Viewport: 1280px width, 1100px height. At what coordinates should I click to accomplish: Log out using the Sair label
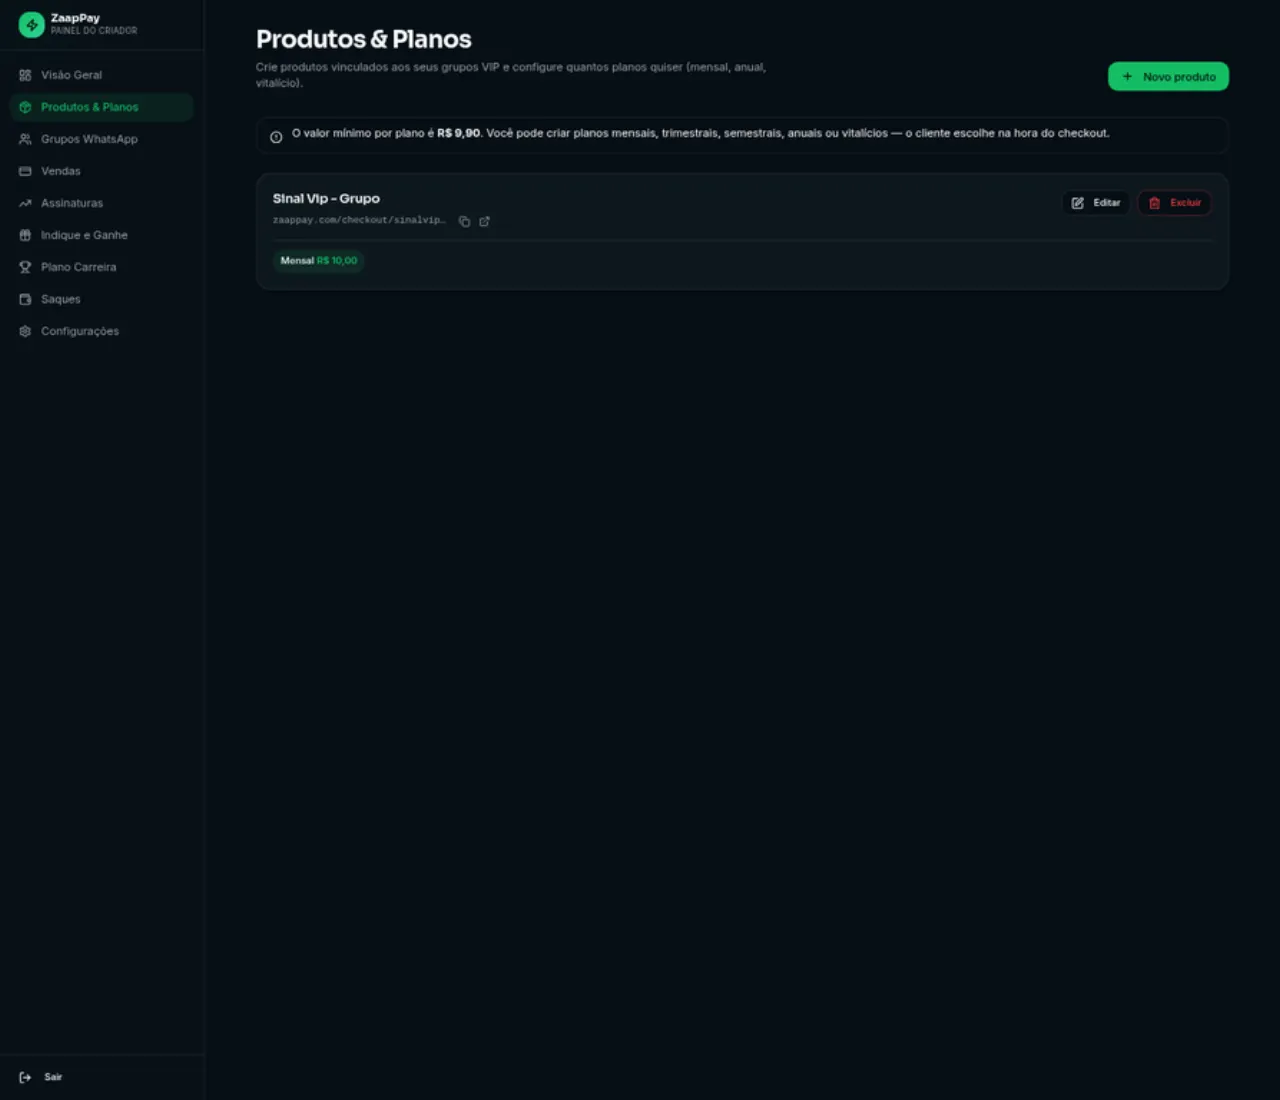click(53, 1077)
